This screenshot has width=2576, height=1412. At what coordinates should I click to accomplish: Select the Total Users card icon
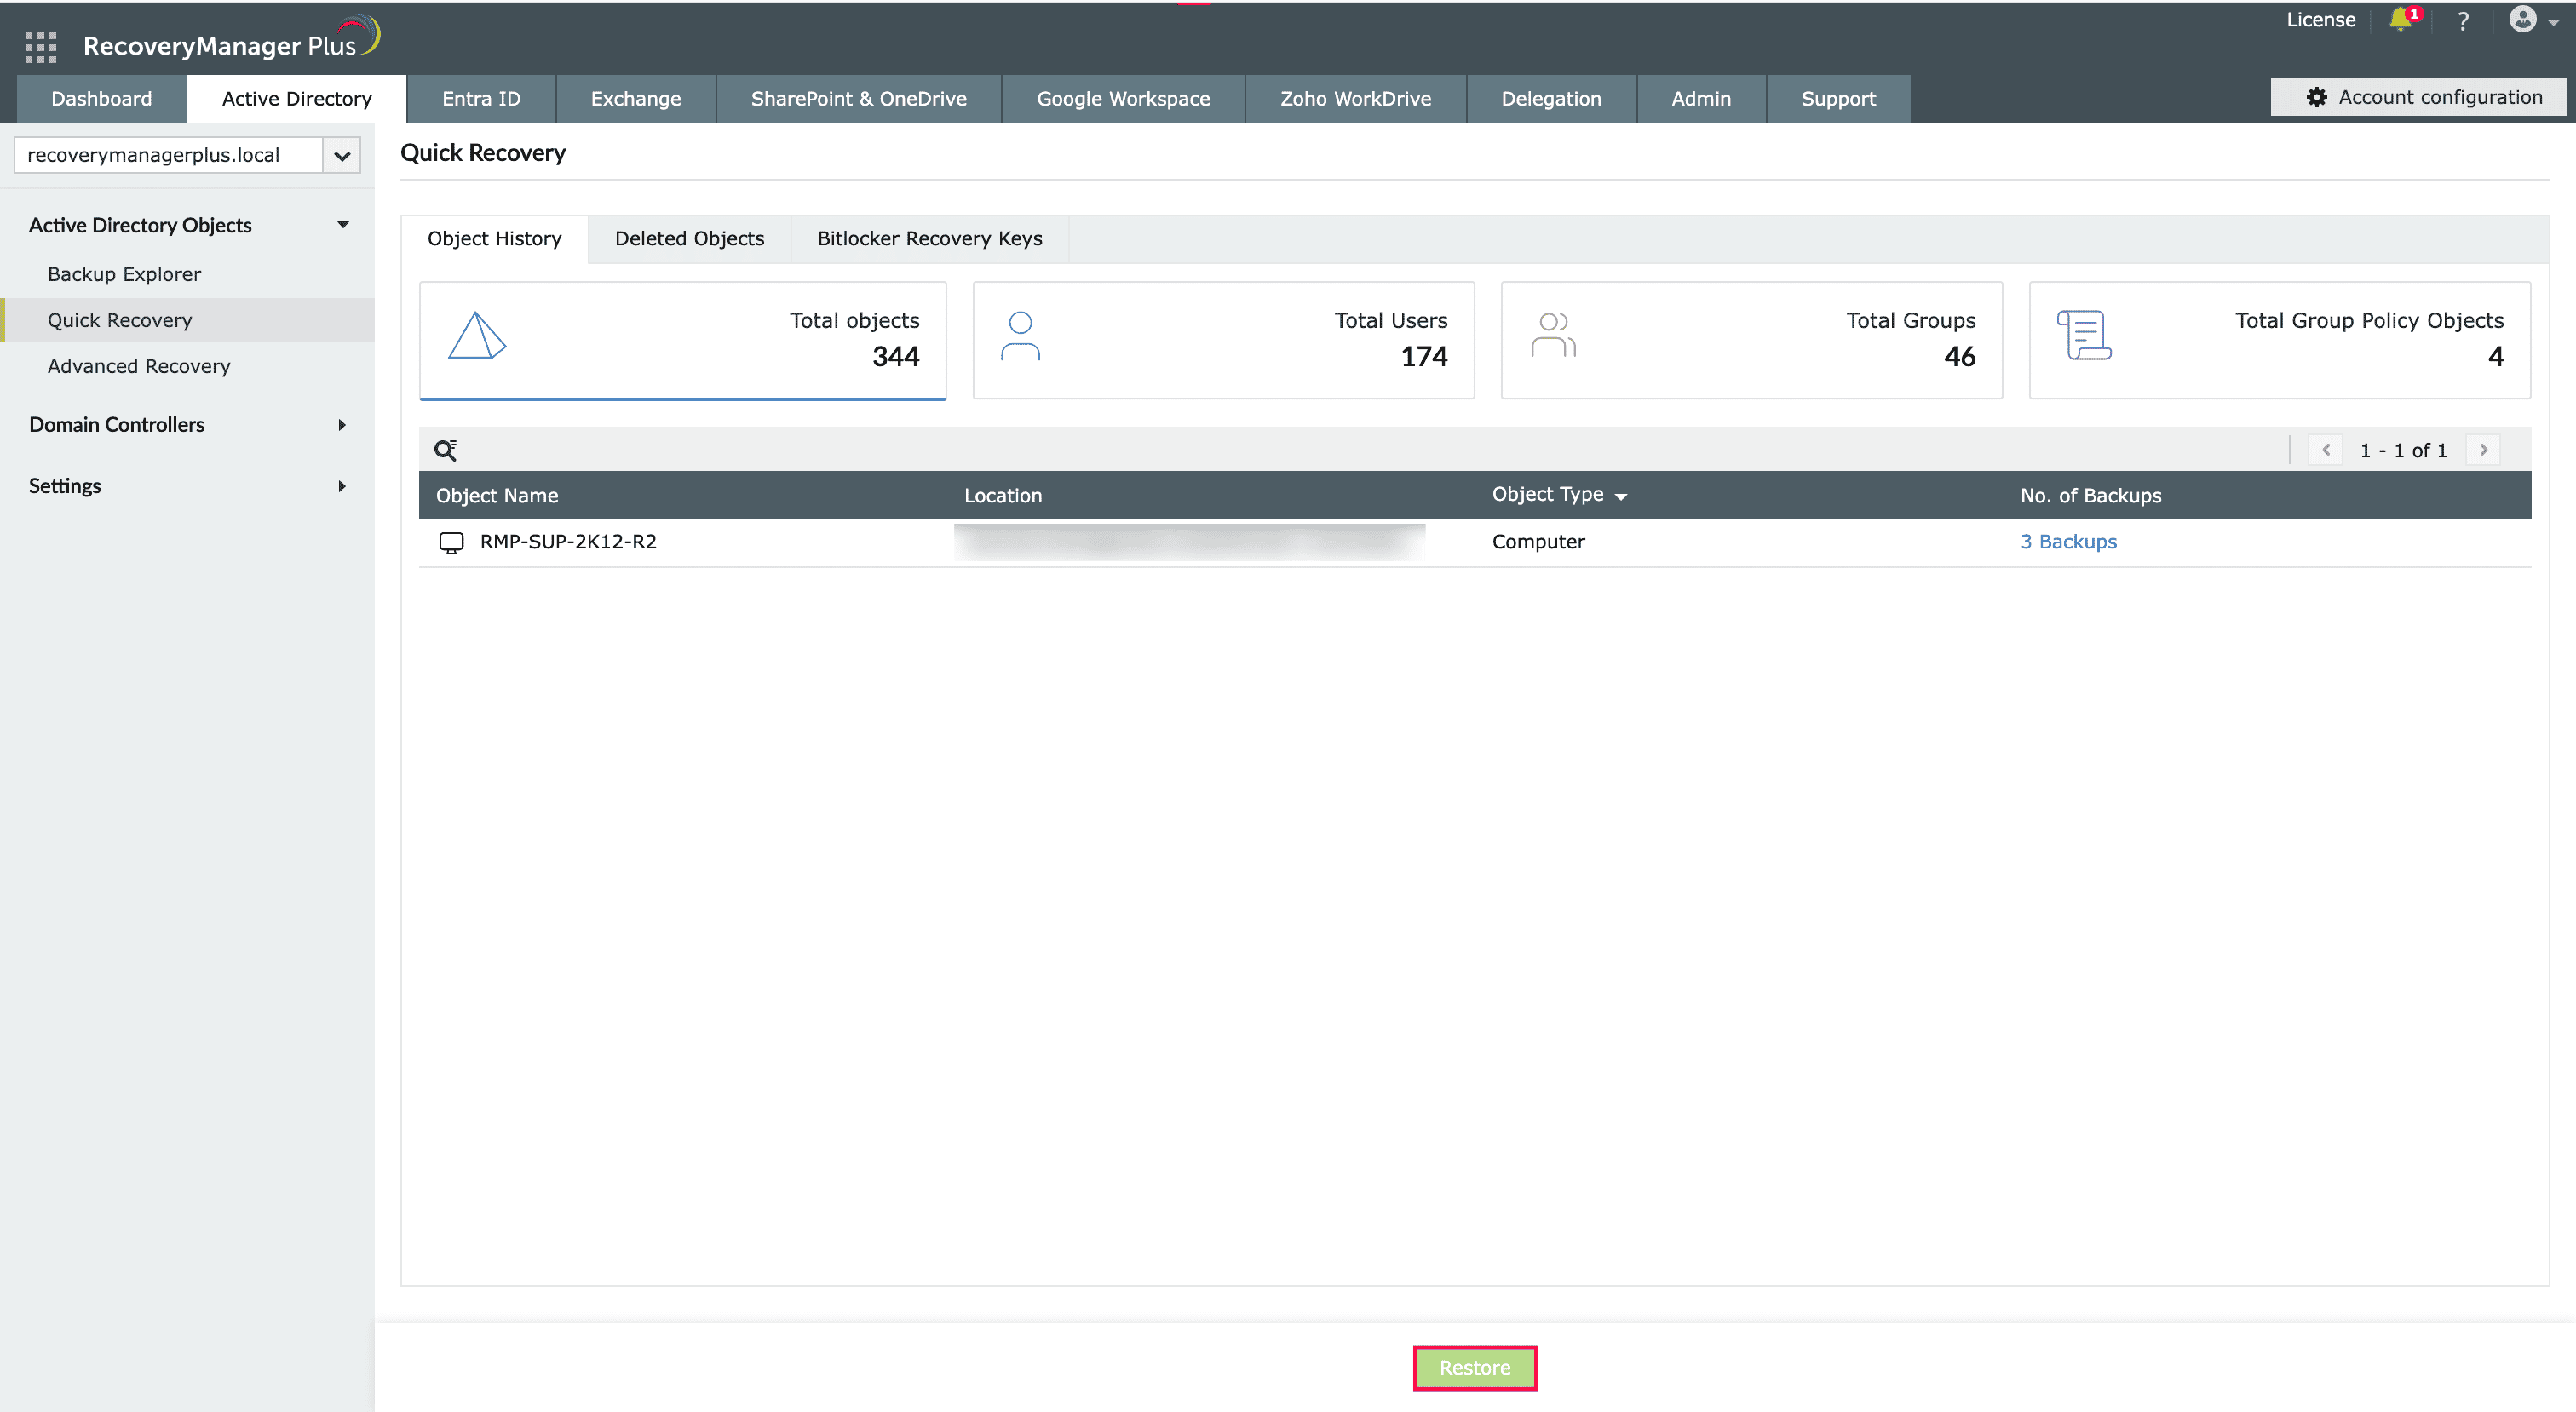[x=1020, y=336]
